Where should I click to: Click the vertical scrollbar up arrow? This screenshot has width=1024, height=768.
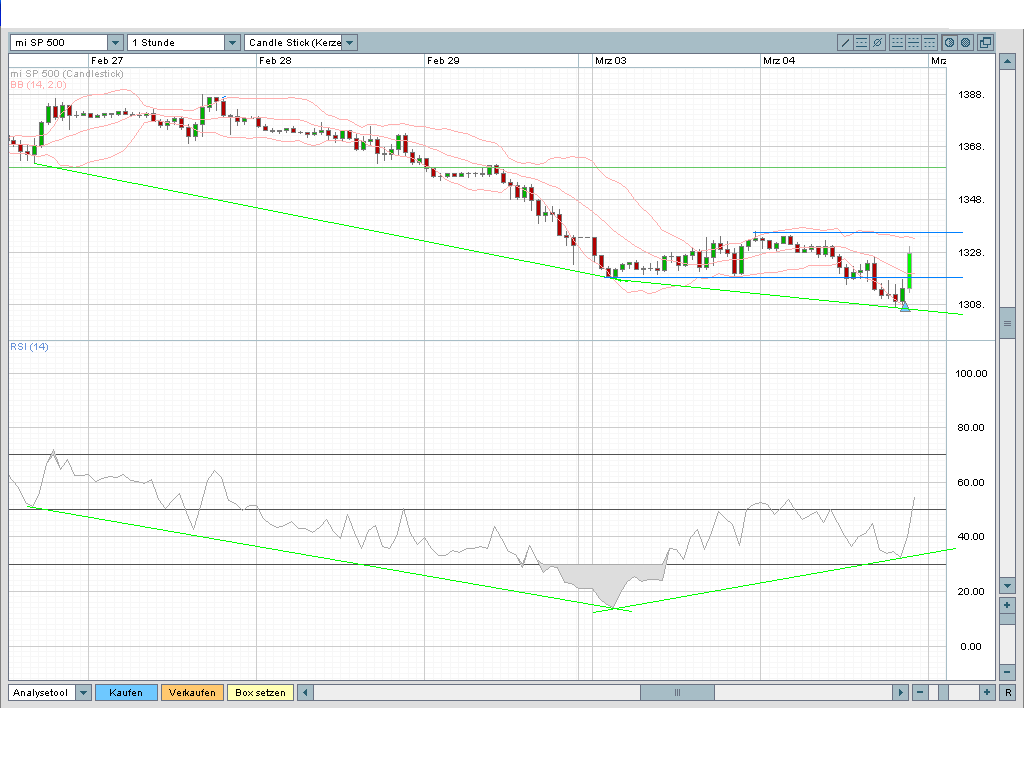pos(1007,62)
